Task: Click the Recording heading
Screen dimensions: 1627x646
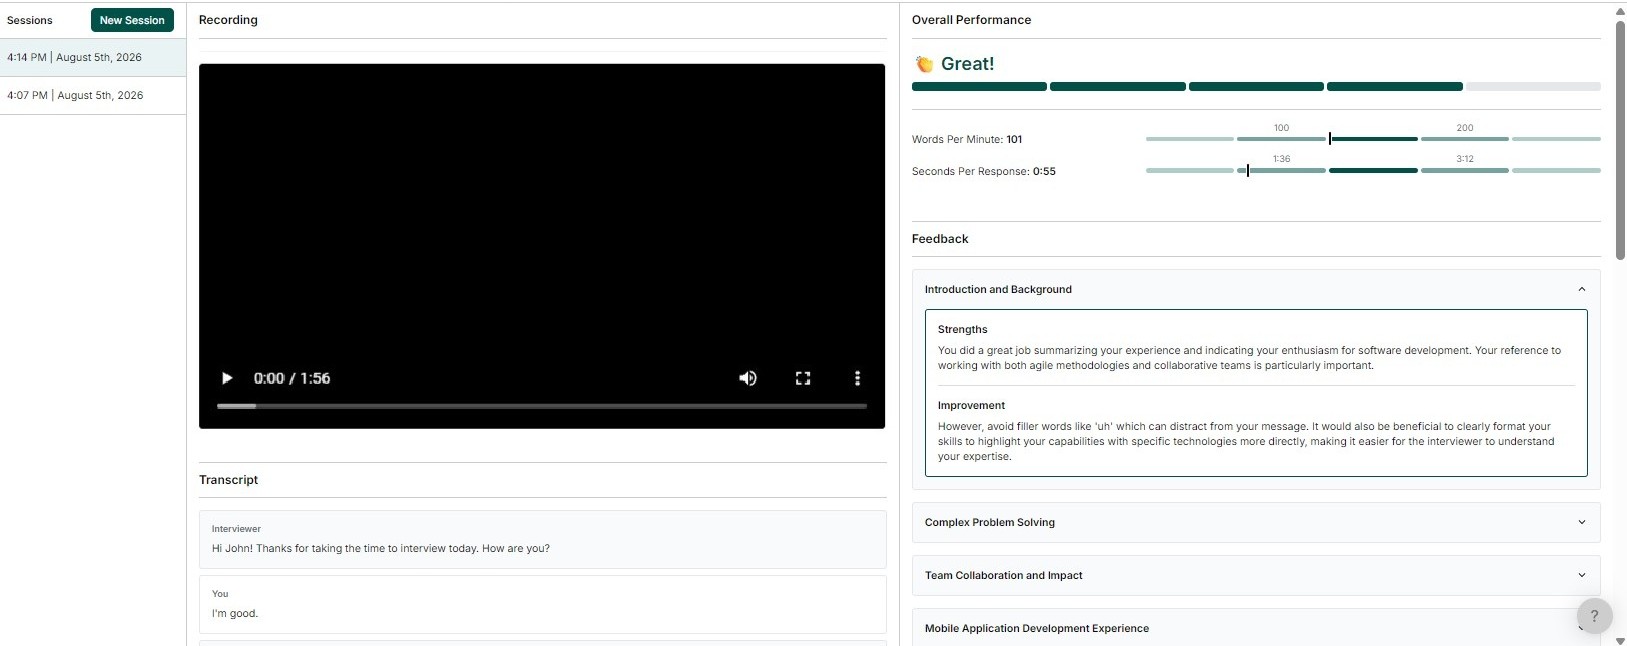Action: click(x=228, y=20)
